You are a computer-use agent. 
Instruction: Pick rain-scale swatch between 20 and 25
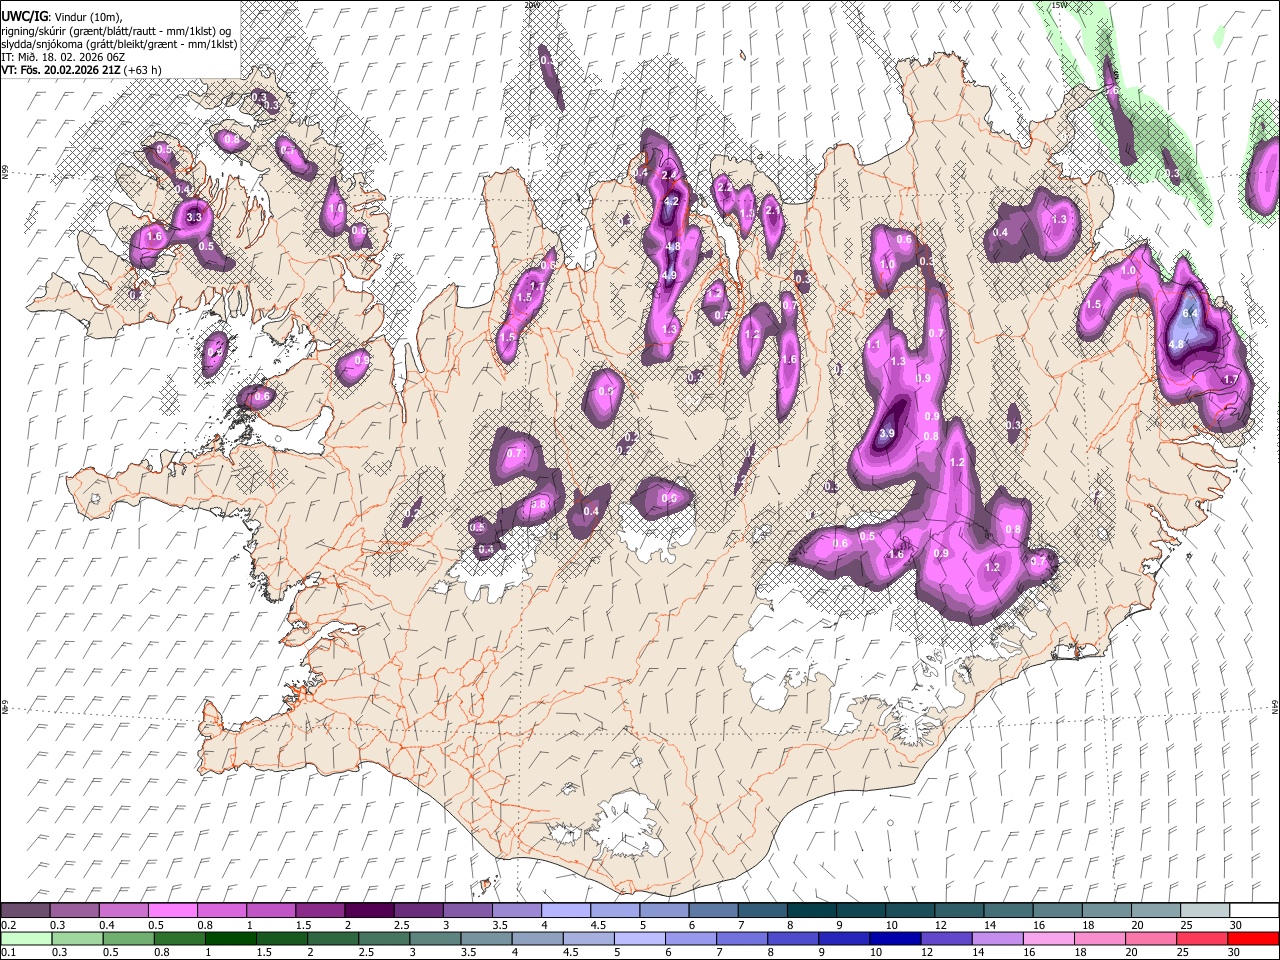point(1152,938)
